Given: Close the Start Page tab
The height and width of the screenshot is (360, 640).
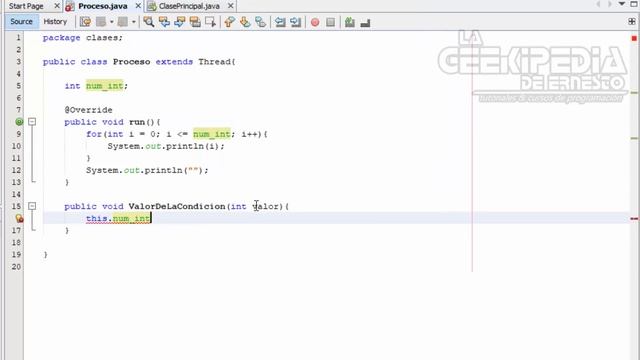Looking at the screenshot, I should click(x=57, y=6).
